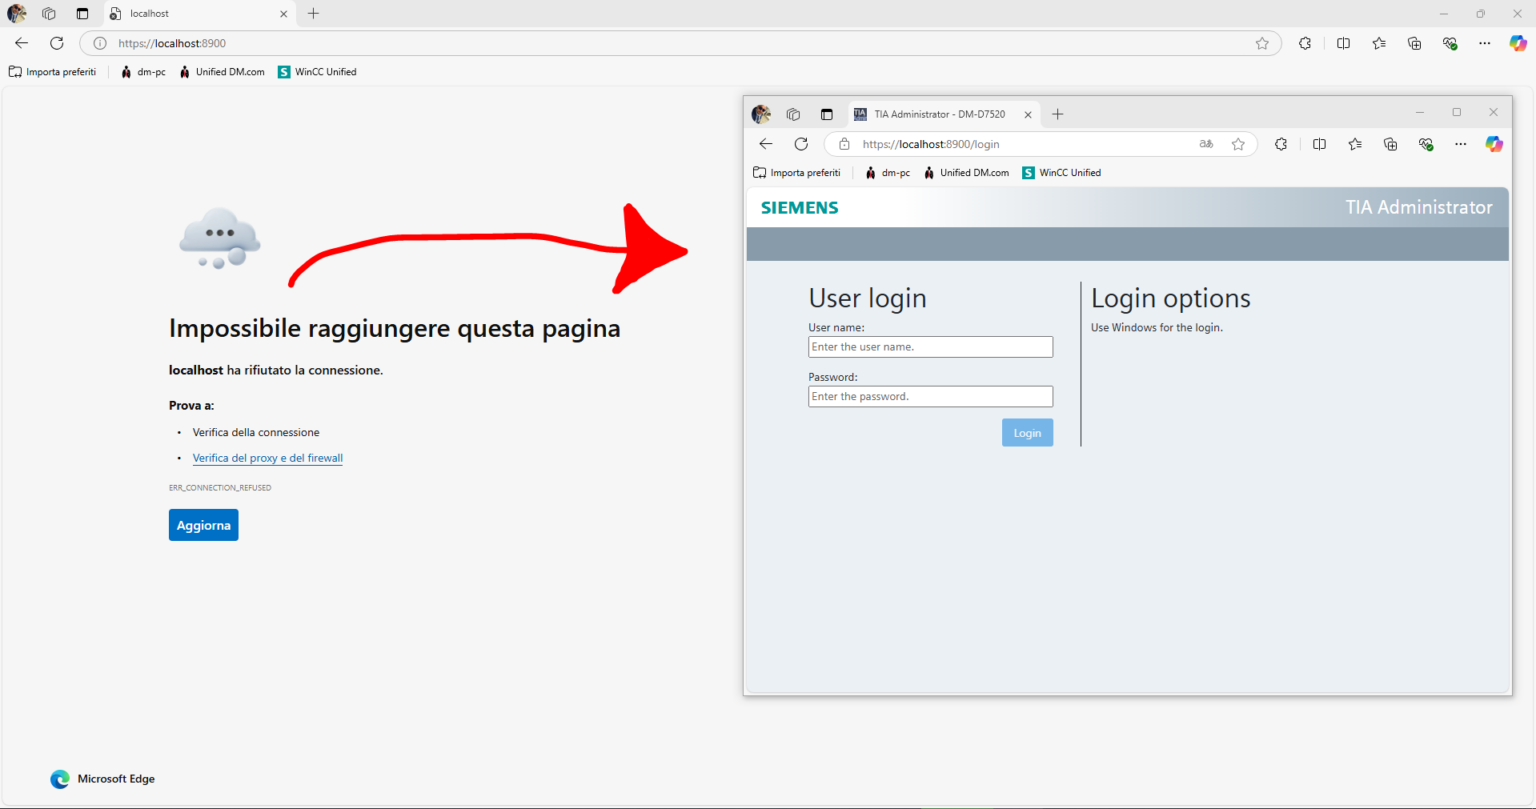This screenshot has height=809, width=1536.
Task: Open profile avatar in TIA Administrator window
Action: click(761, 114)
